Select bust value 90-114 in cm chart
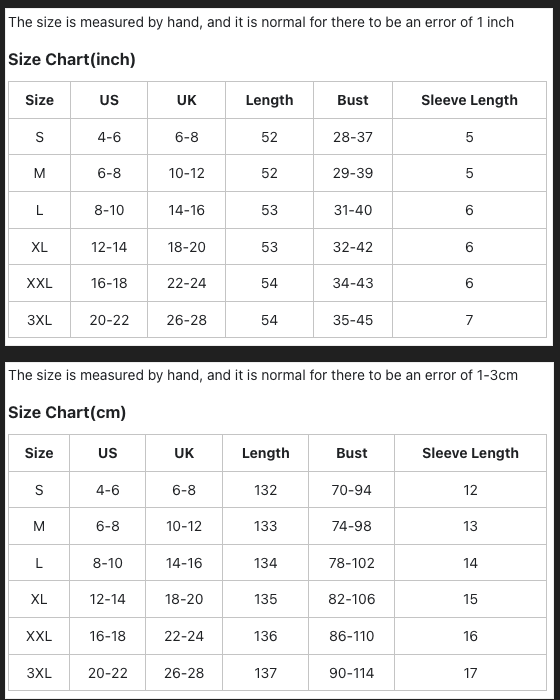Image resolution: width=560 pixels, height=700 pixels. point(351,673)
